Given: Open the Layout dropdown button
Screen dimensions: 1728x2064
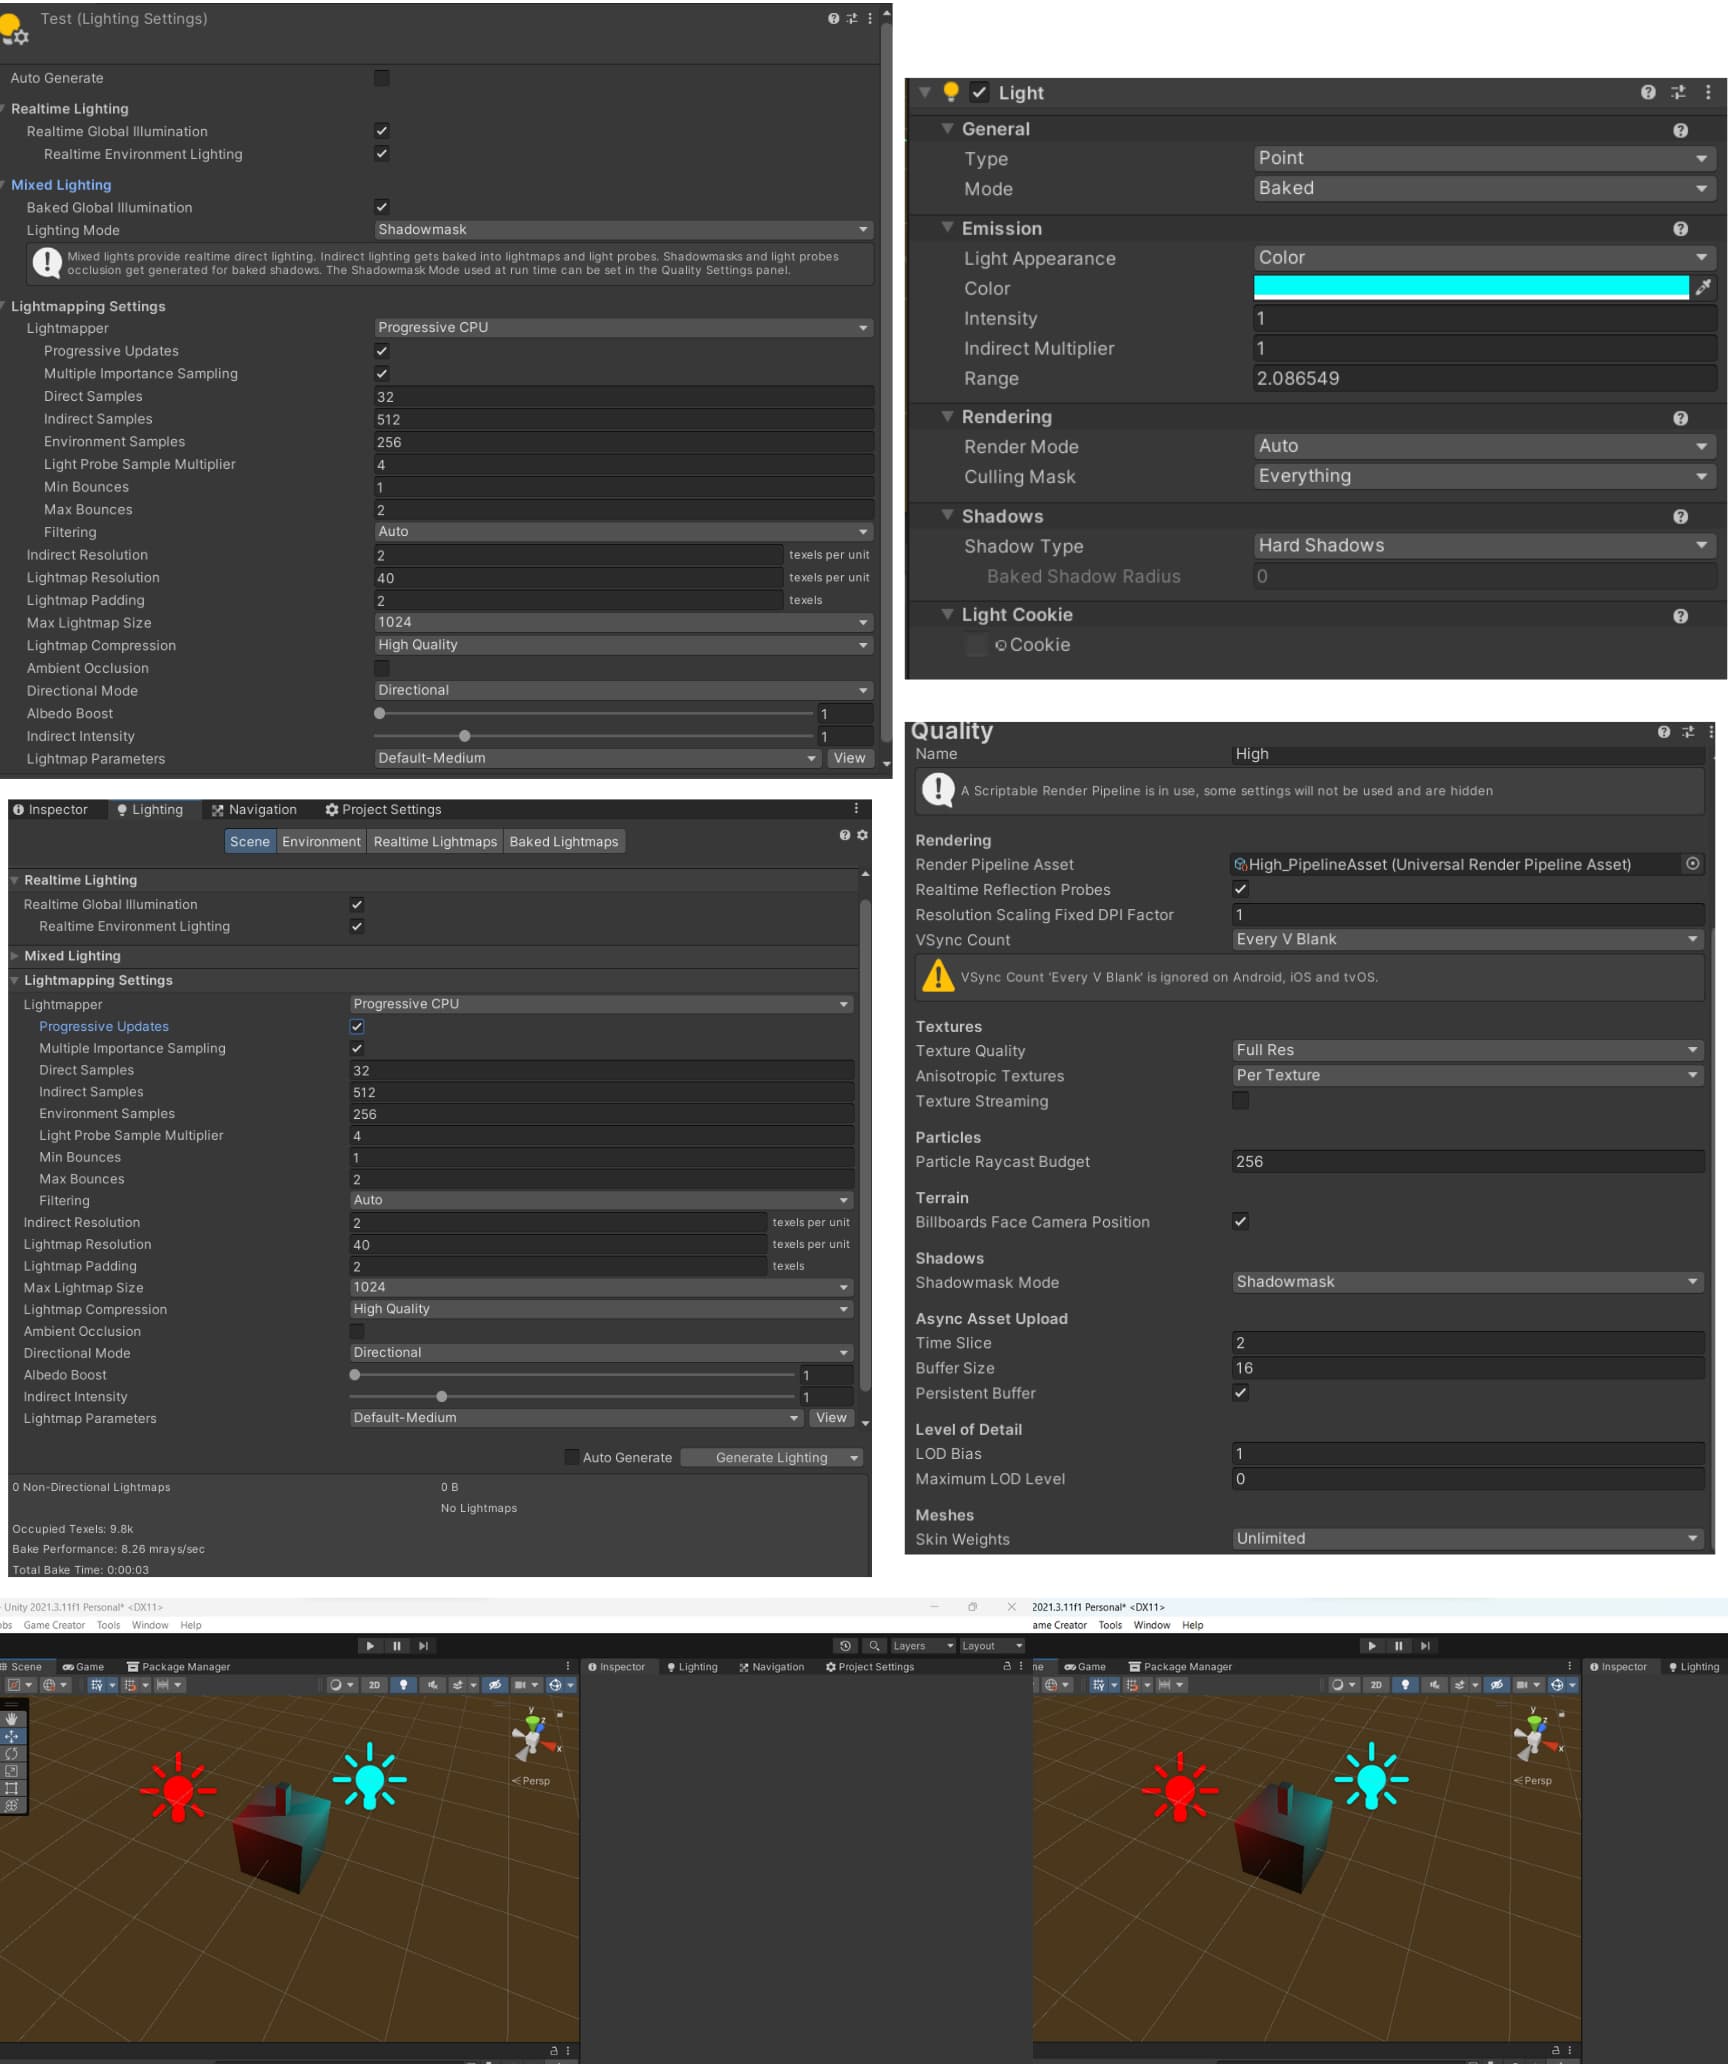Looking at the screenshot, I should (992, 1646).
